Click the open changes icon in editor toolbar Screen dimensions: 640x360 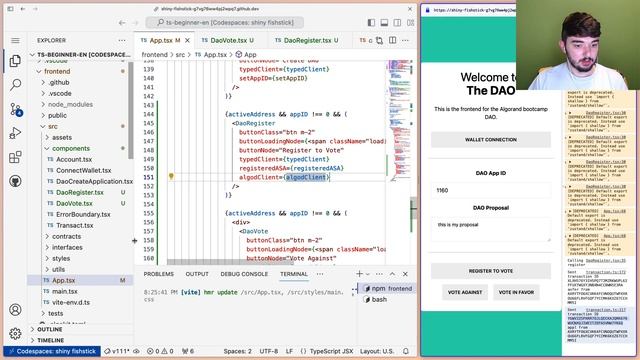click(x=380, y=40)
